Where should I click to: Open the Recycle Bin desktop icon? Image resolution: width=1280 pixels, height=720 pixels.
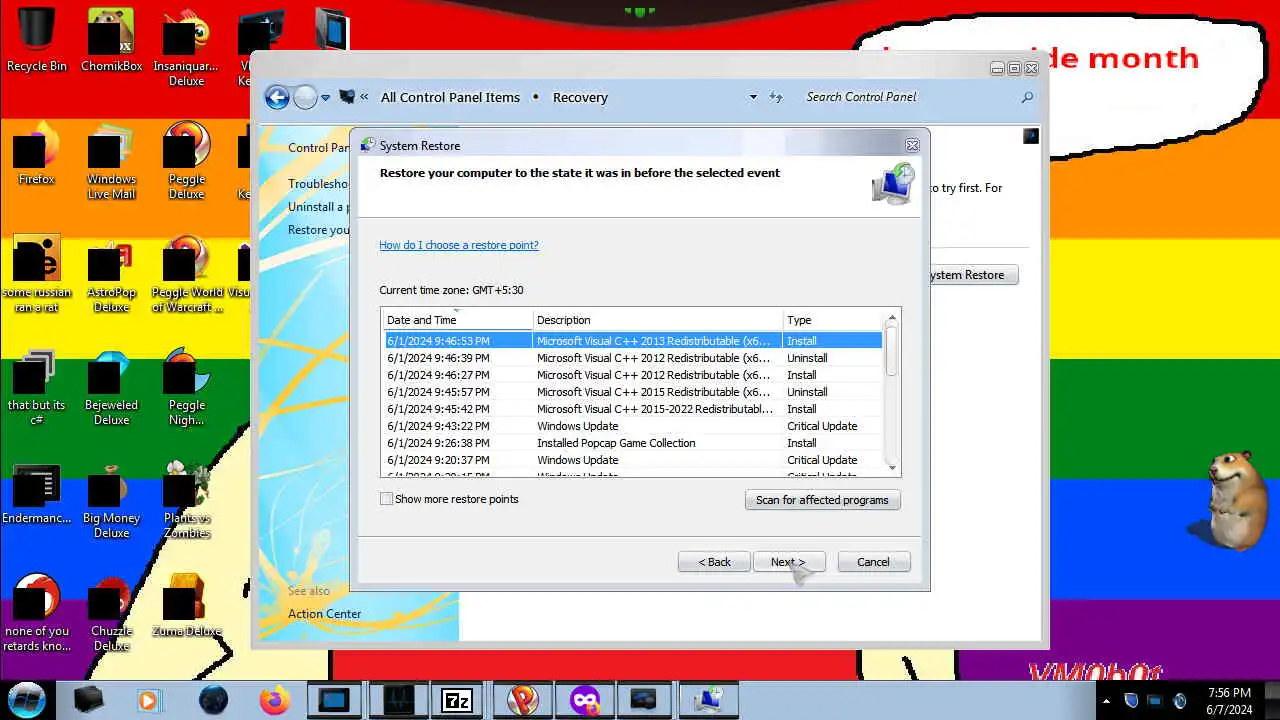[37, 40]
